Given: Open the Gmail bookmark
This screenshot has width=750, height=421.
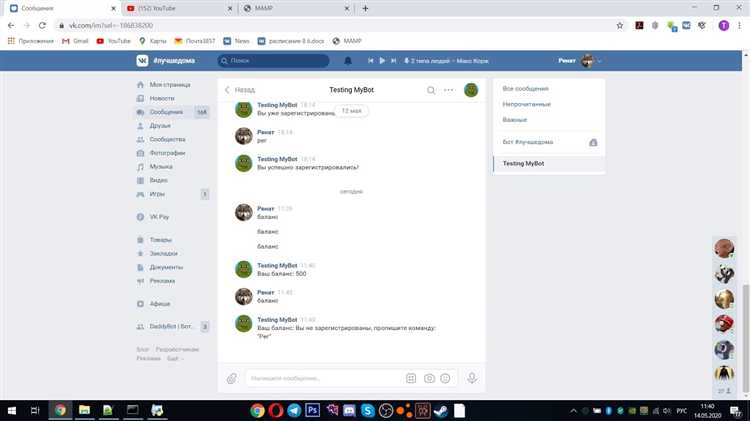Looking at the screenshot, I should point(75,41).
